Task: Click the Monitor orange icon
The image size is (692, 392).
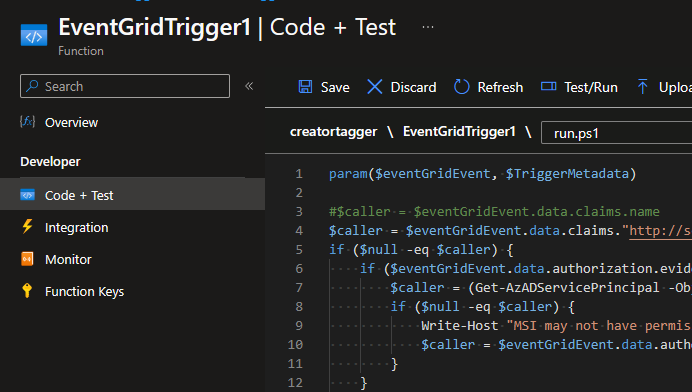Action: click(27, 259)
